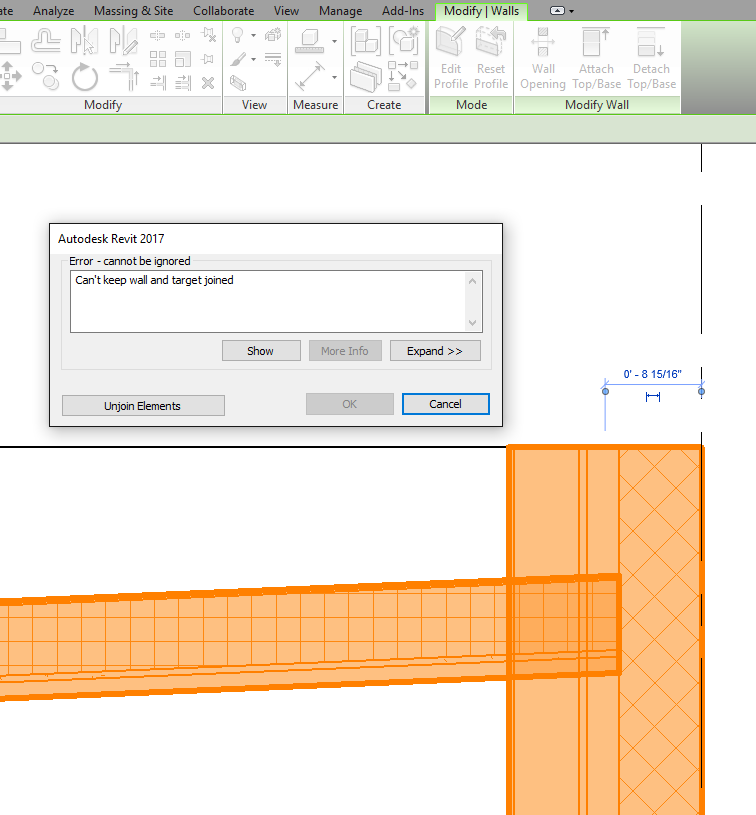Open the Analyze ribbon tab

click(54, 11)
